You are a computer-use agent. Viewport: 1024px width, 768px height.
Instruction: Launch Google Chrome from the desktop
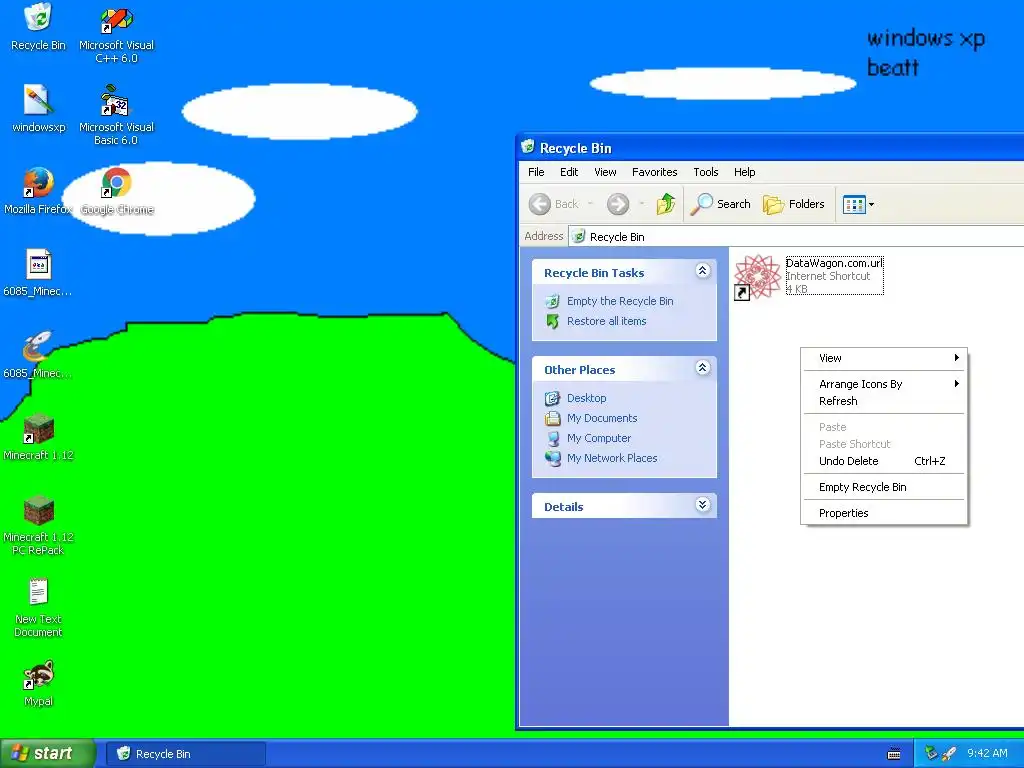point(116,182)
